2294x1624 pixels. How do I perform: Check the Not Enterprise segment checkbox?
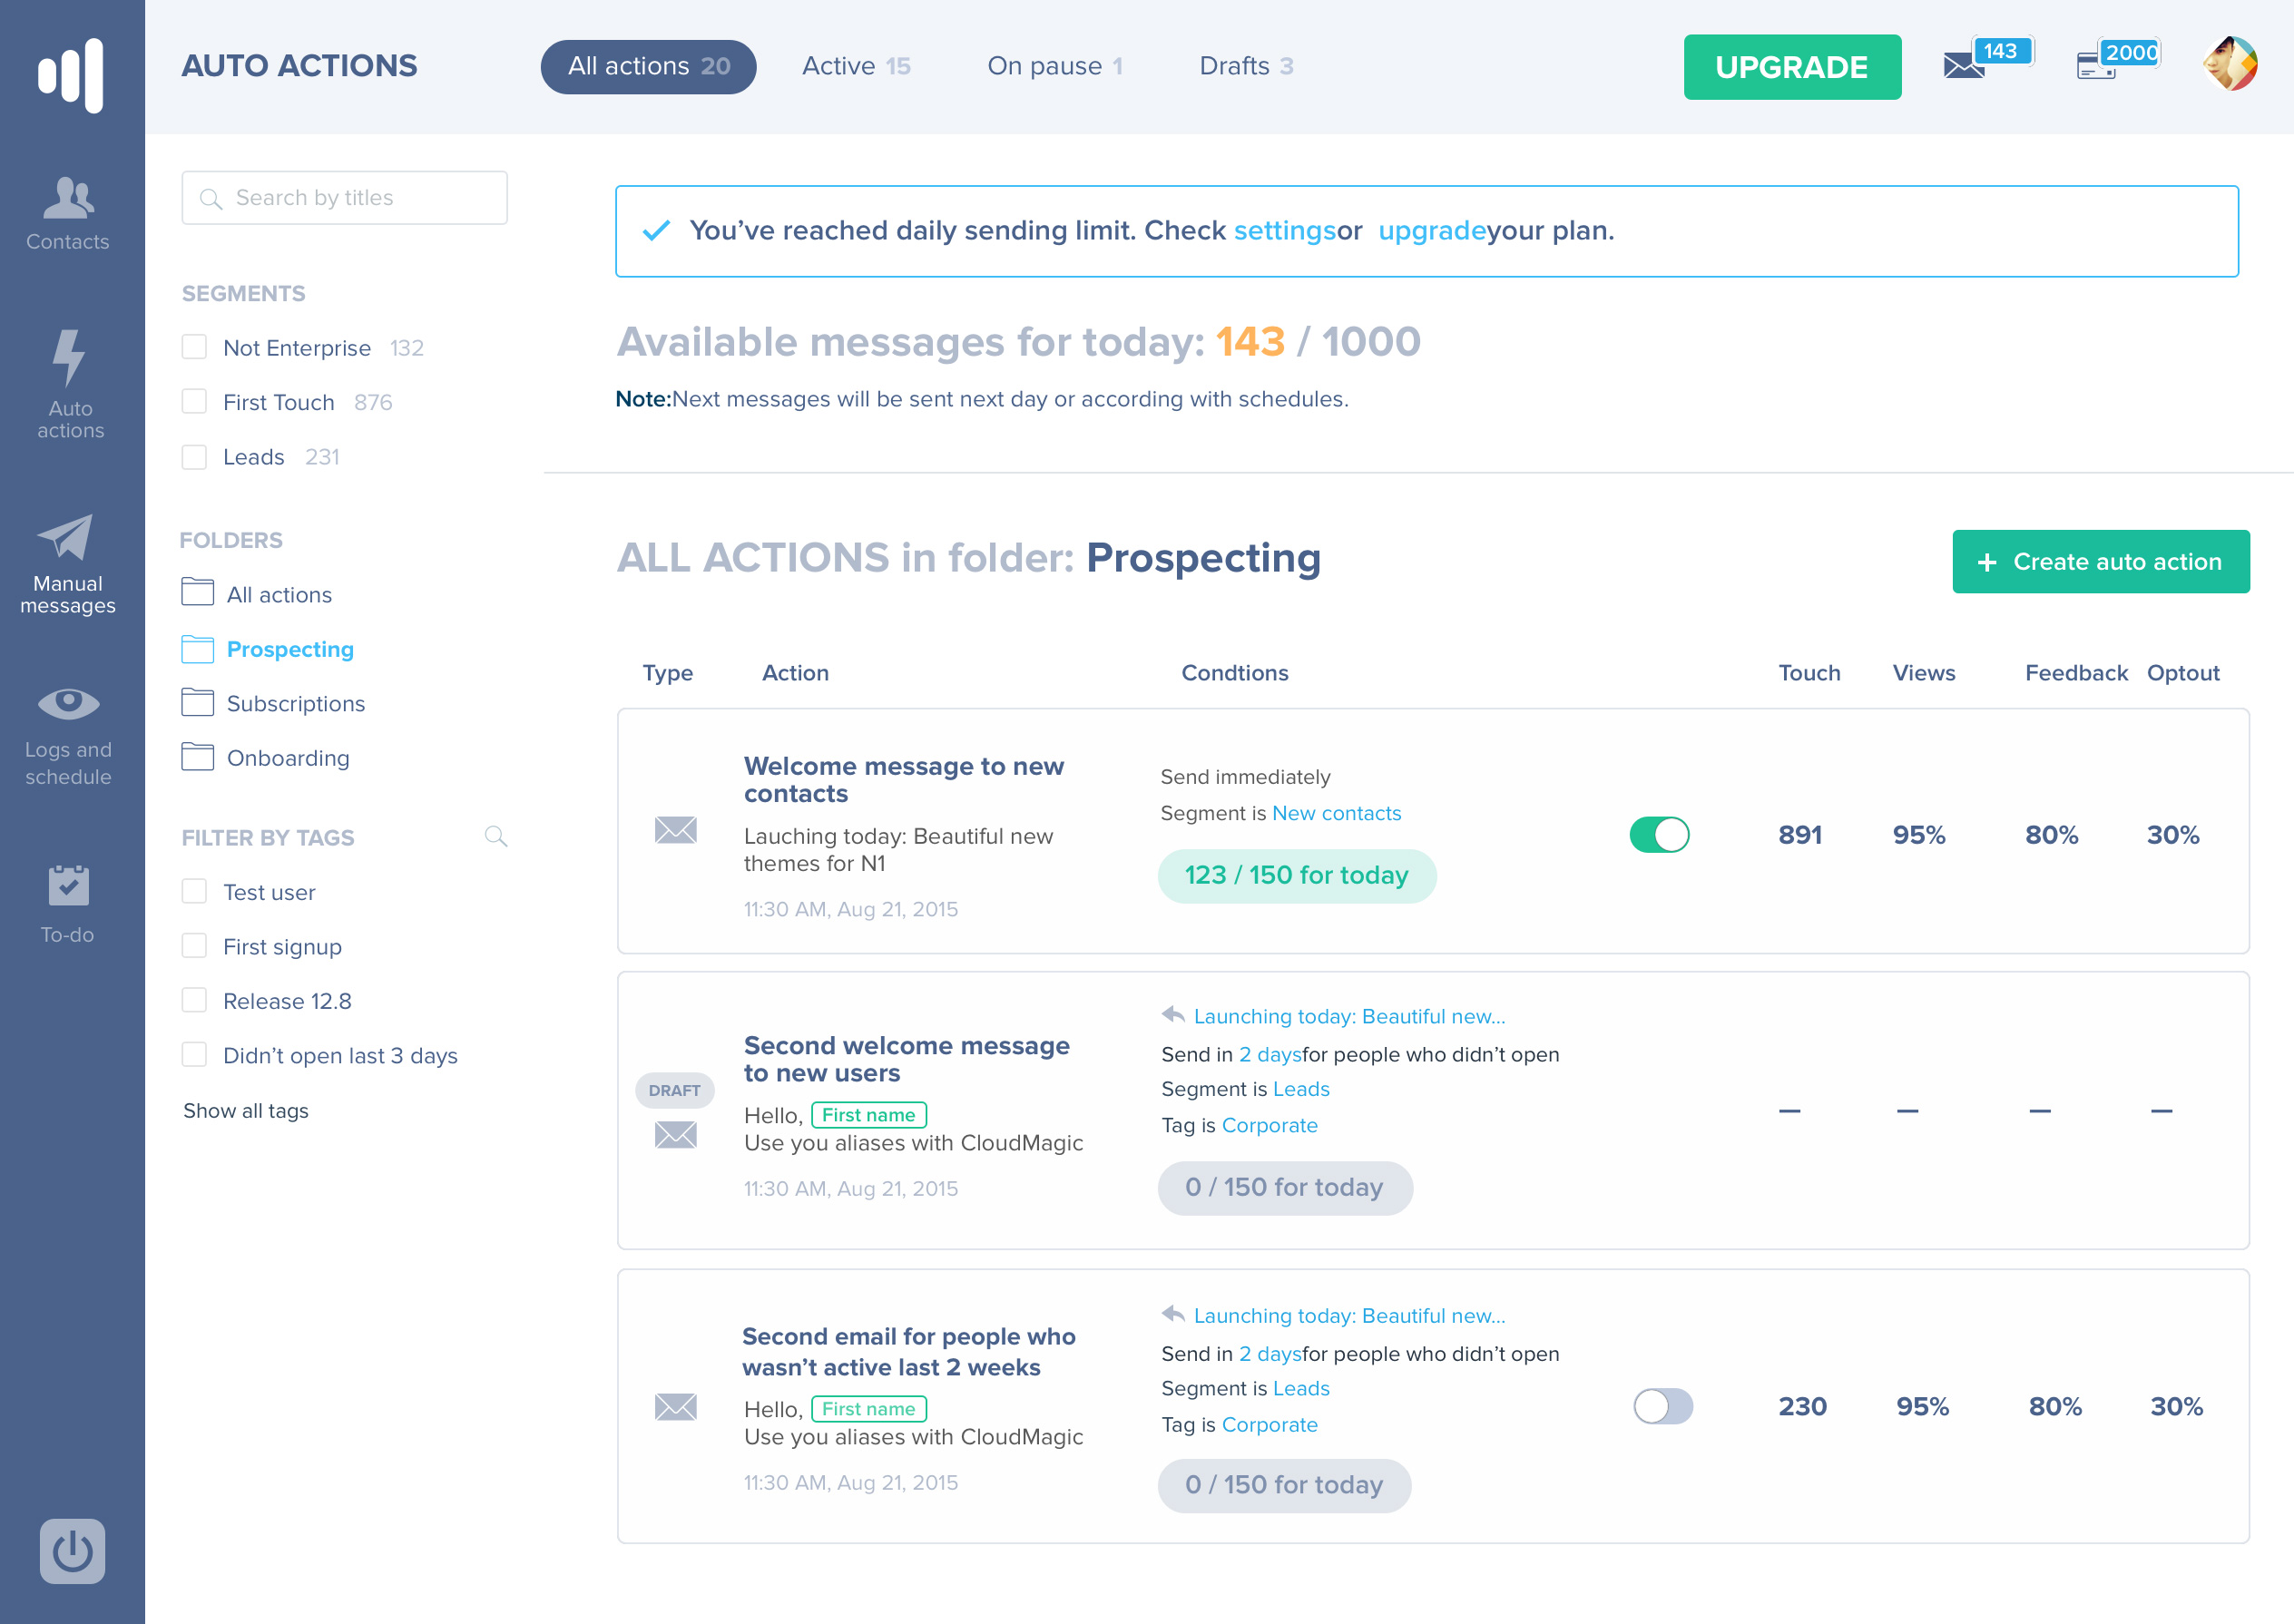pos(194,347)
